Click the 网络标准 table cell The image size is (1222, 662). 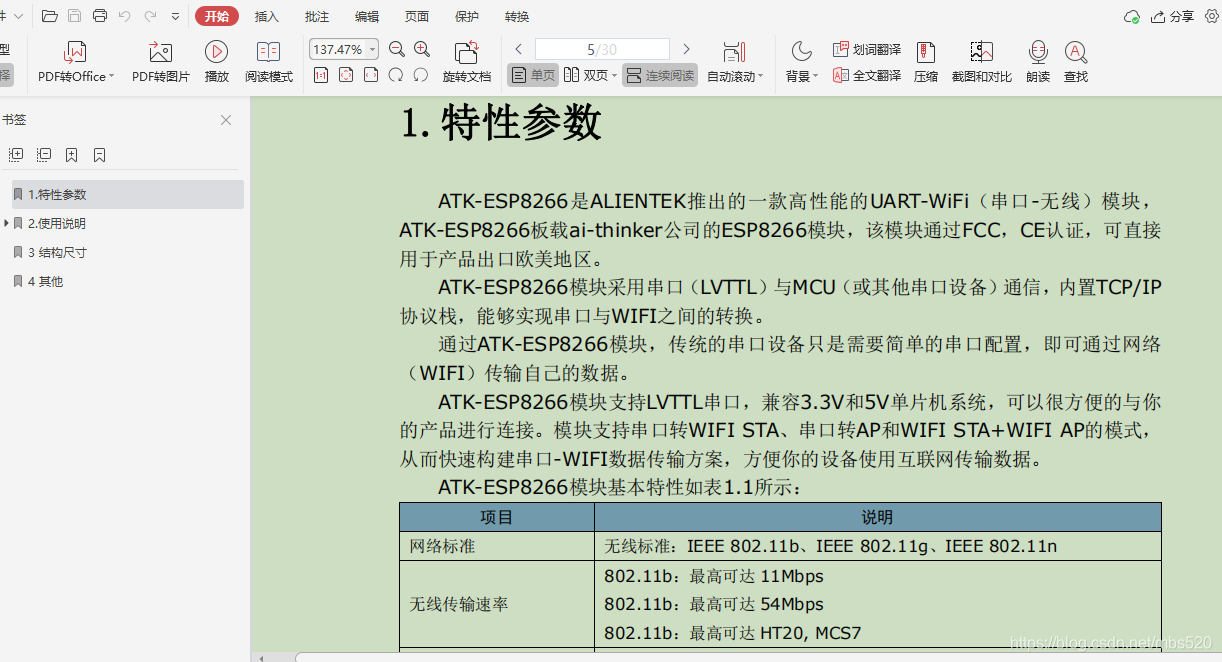[497, 546]
